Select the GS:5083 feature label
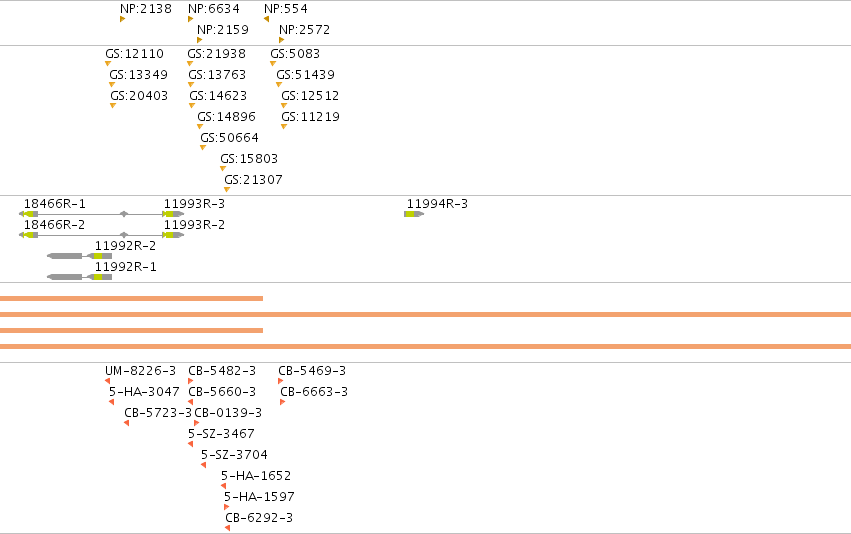Screen dimensions: 851x534 (295, 54)
